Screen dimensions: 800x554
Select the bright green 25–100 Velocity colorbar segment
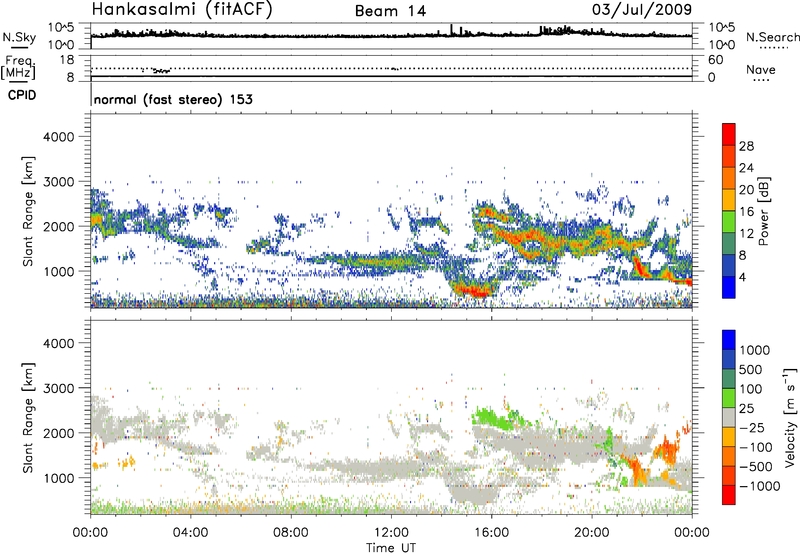click(x=729, y=398)
